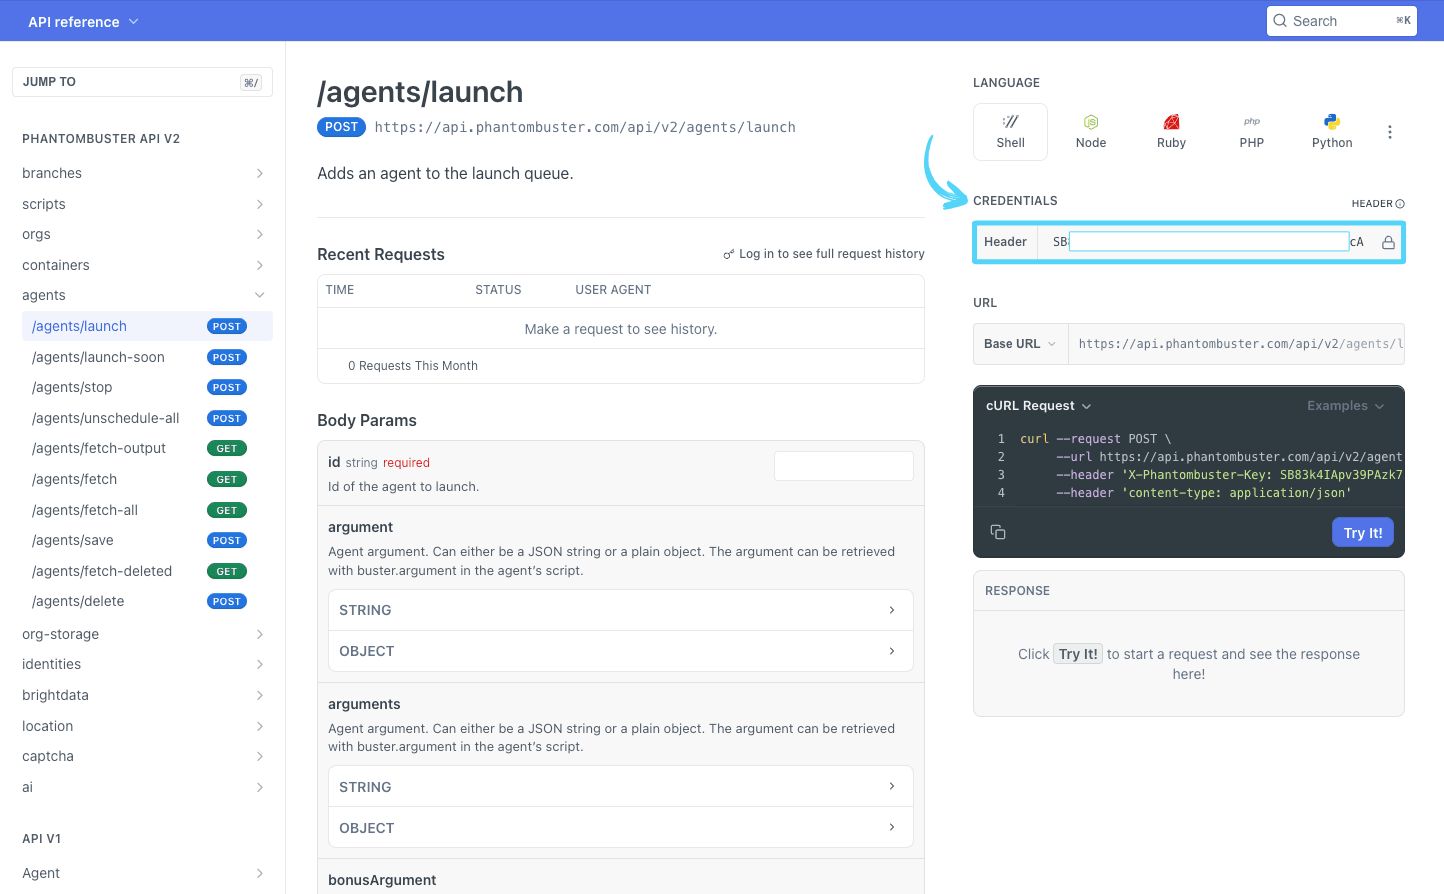
Task: Click the Try It! button
Action: click(1363, 533)
